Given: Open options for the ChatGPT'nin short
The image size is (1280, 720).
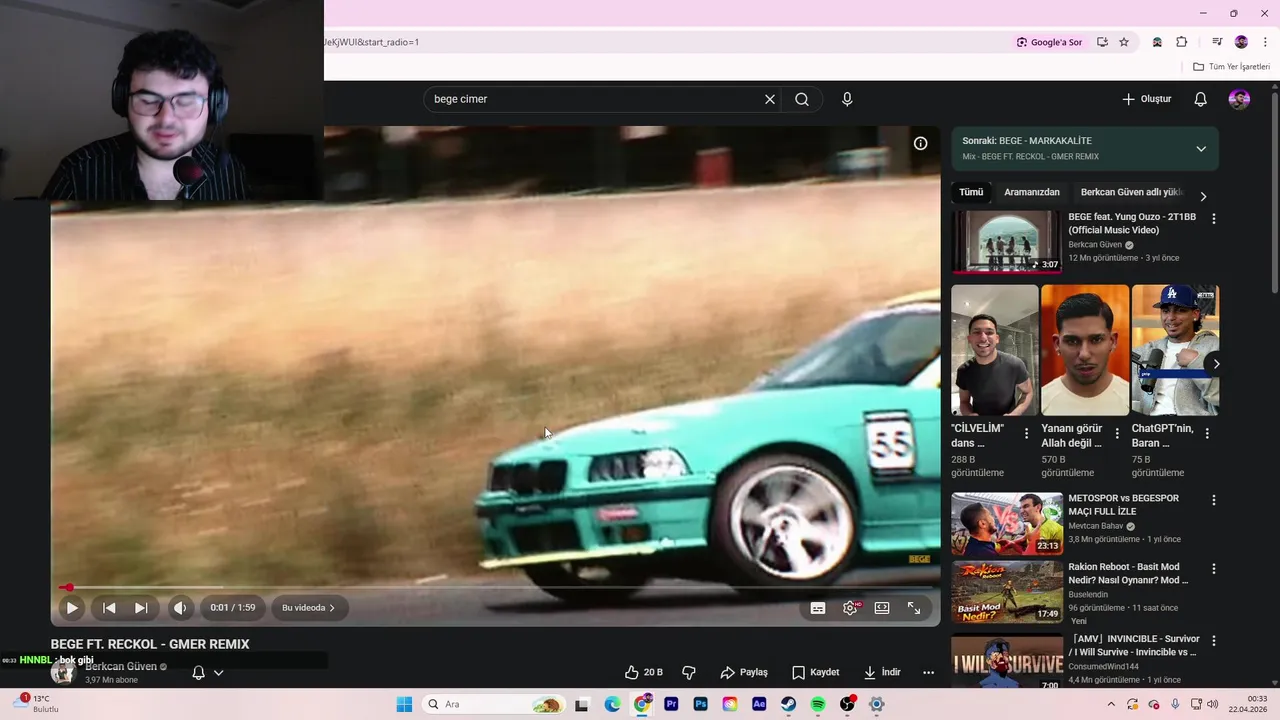Looking at the screenshot, I should (1207, 434).
